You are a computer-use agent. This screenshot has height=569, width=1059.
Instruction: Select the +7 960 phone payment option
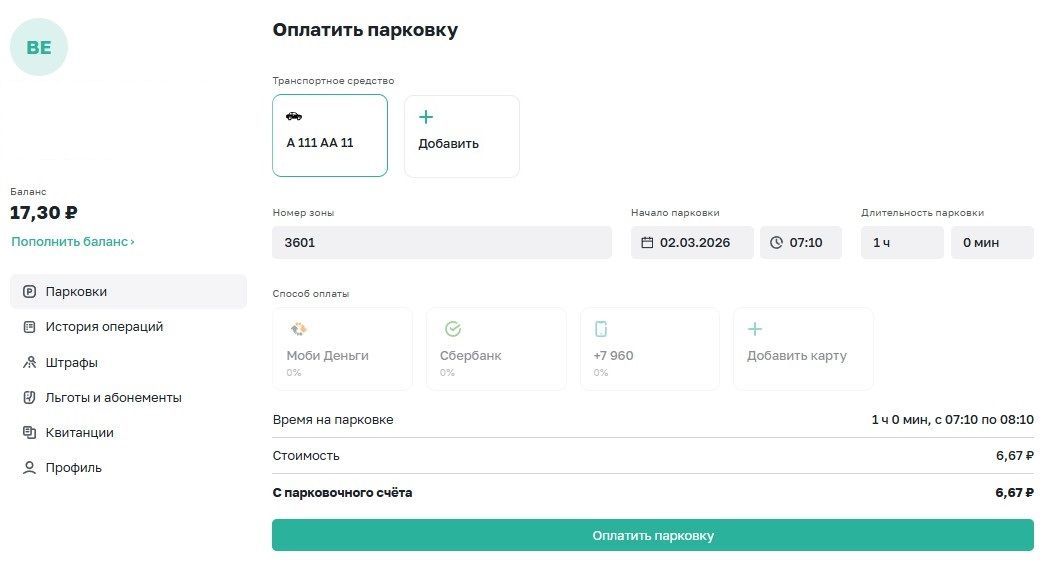649,348
